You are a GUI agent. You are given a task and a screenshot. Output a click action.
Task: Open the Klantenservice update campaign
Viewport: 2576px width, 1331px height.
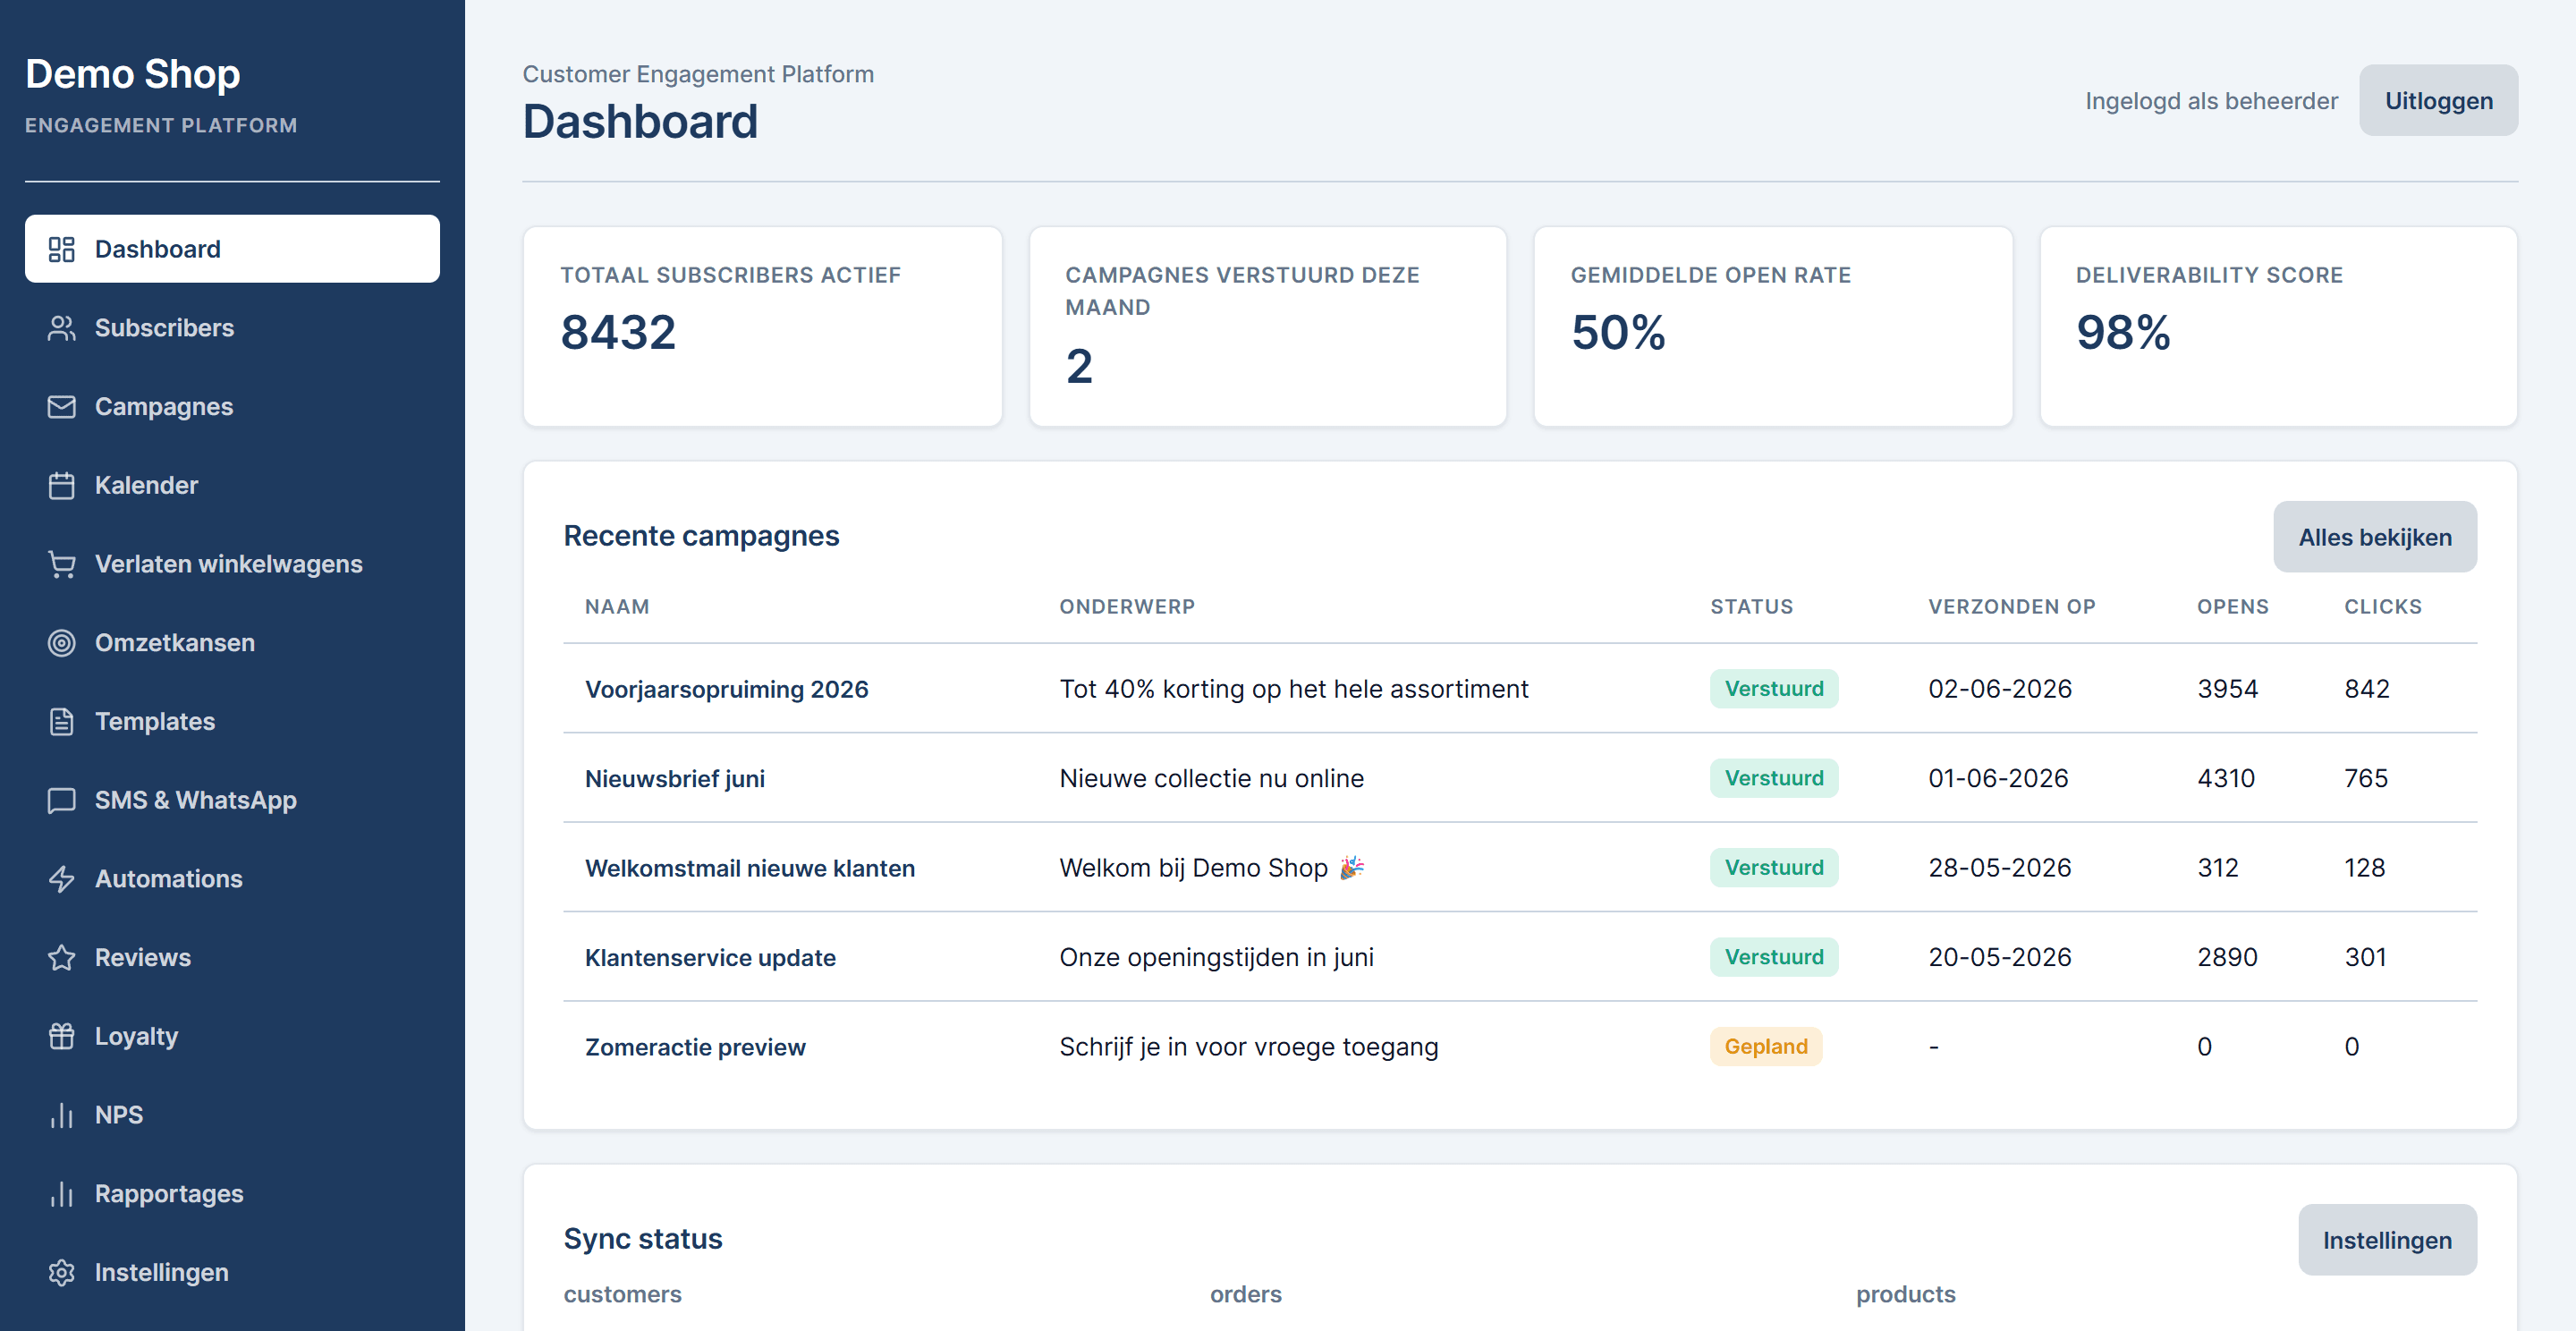(710, 958)
